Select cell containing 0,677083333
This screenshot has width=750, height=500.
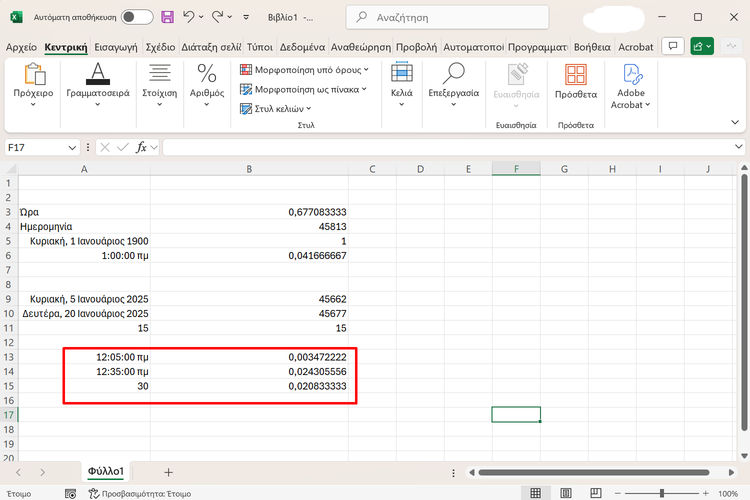pos(249,212)
